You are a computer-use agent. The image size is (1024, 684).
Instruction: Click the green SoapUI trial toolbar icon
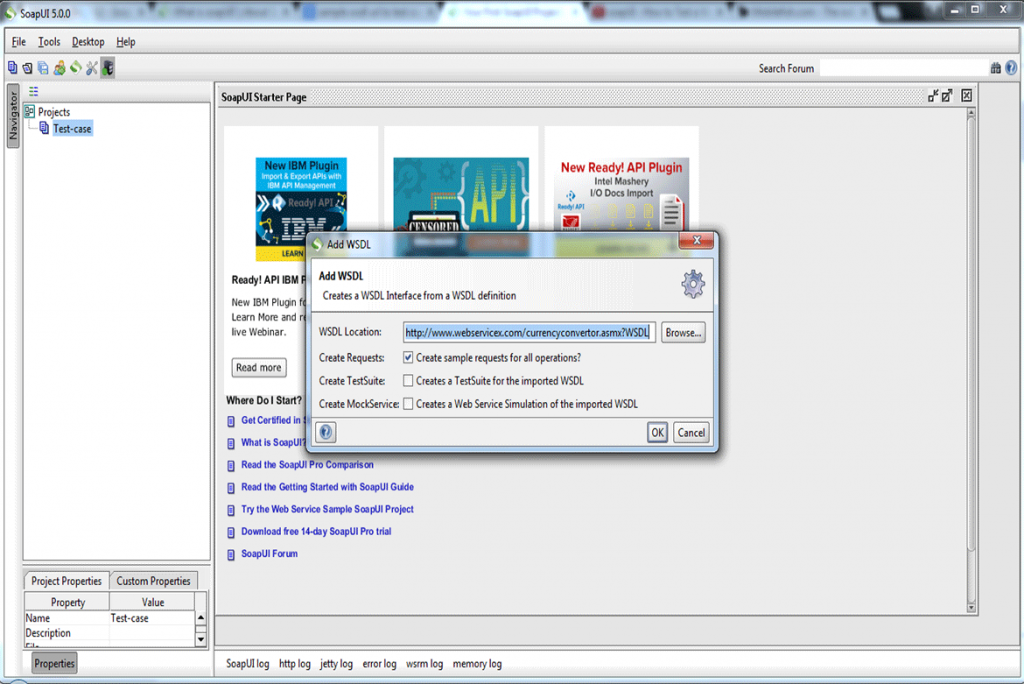tap(76, 67)
